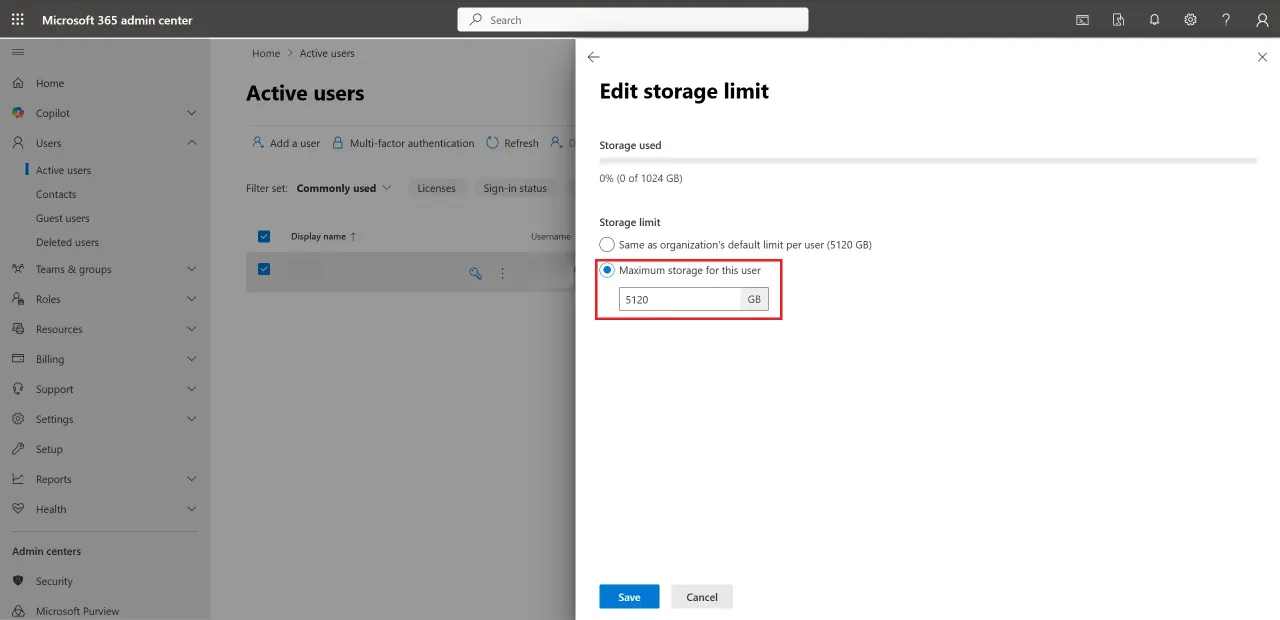Save the storage limit changes
This screenshot has width=1280, height=620.
pyautogui.click(x=629, y=597)
